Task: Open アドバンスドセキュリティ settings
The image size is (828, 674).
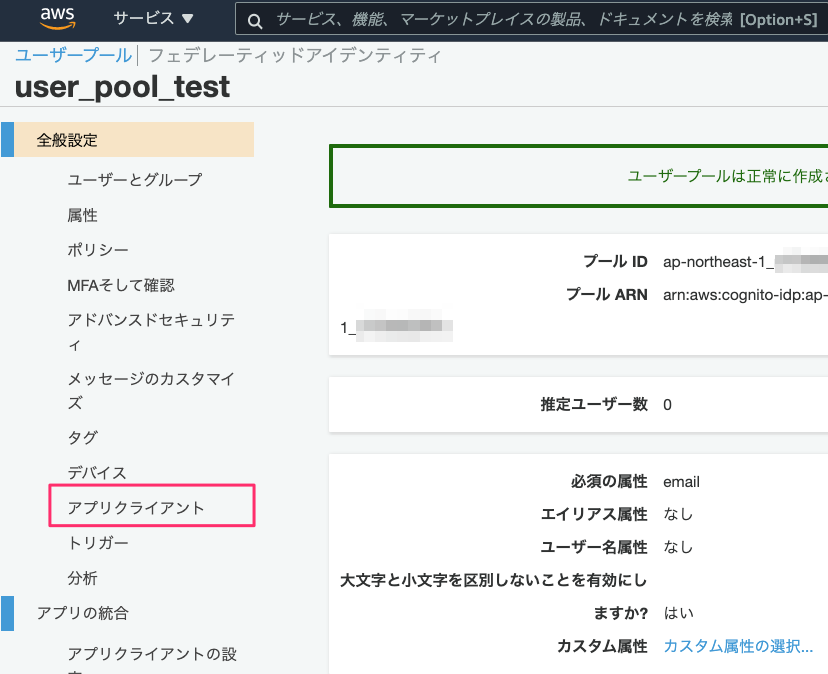Action: 151,332
